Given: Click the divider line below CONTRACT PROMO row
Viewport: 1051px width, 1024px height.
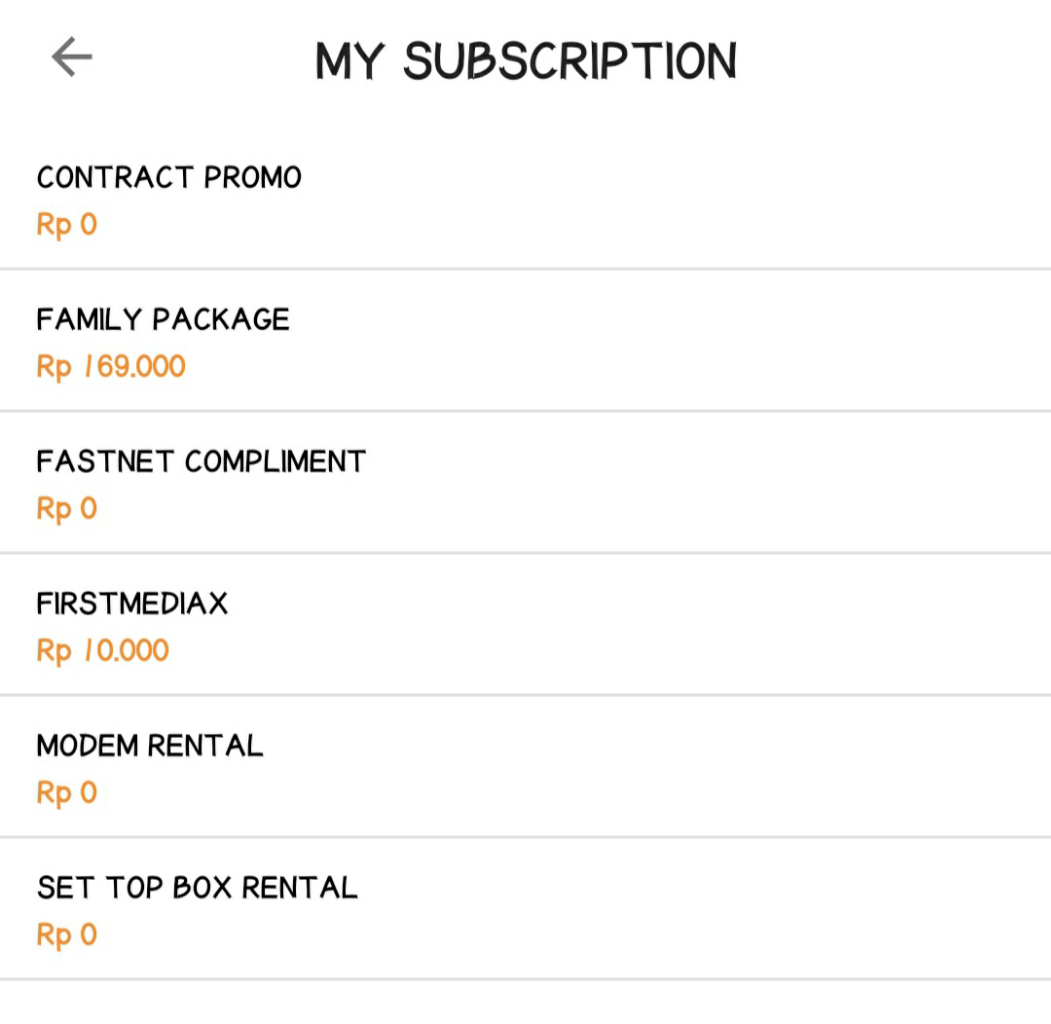Looking at the screenshot, I should [525, 269].
